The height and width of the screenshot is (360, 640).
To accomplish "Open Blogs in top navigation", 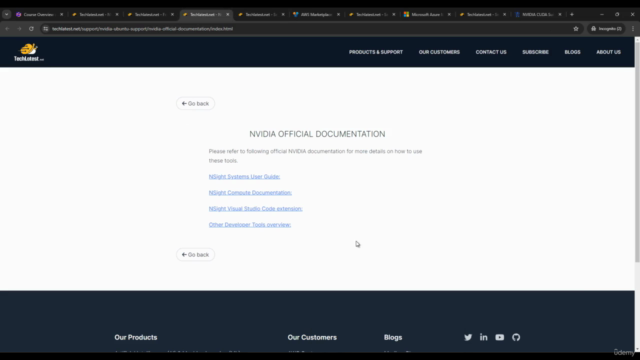I will pos(572,52).
